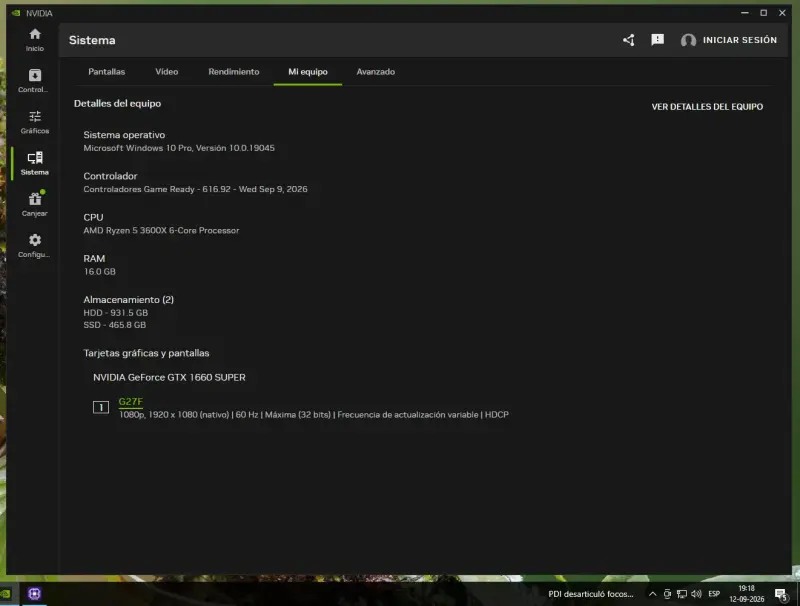This screenshot has height=606, width=800.
Task: Click the ESP language indicator
Action: [714, 594]
